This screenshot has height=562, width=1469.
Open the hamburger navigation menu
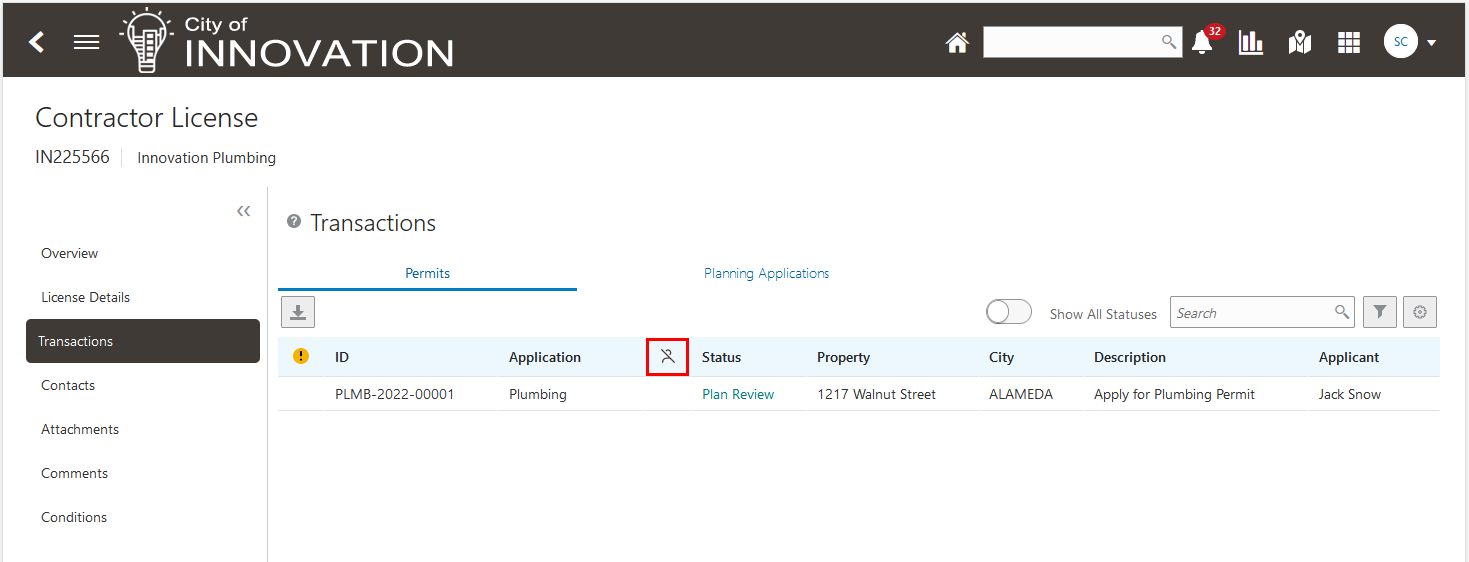(x=87, y=42)
